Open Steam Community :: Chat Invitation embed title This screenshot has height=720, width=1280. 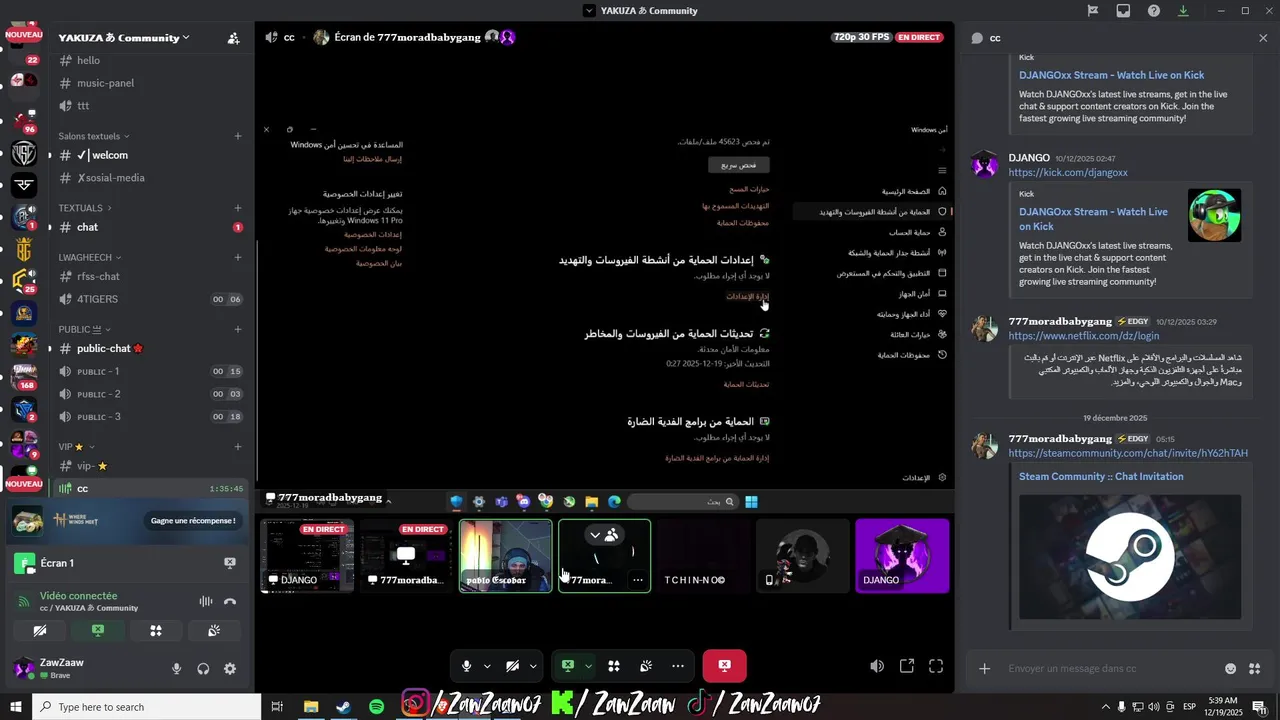click(x=1101, y=477)
